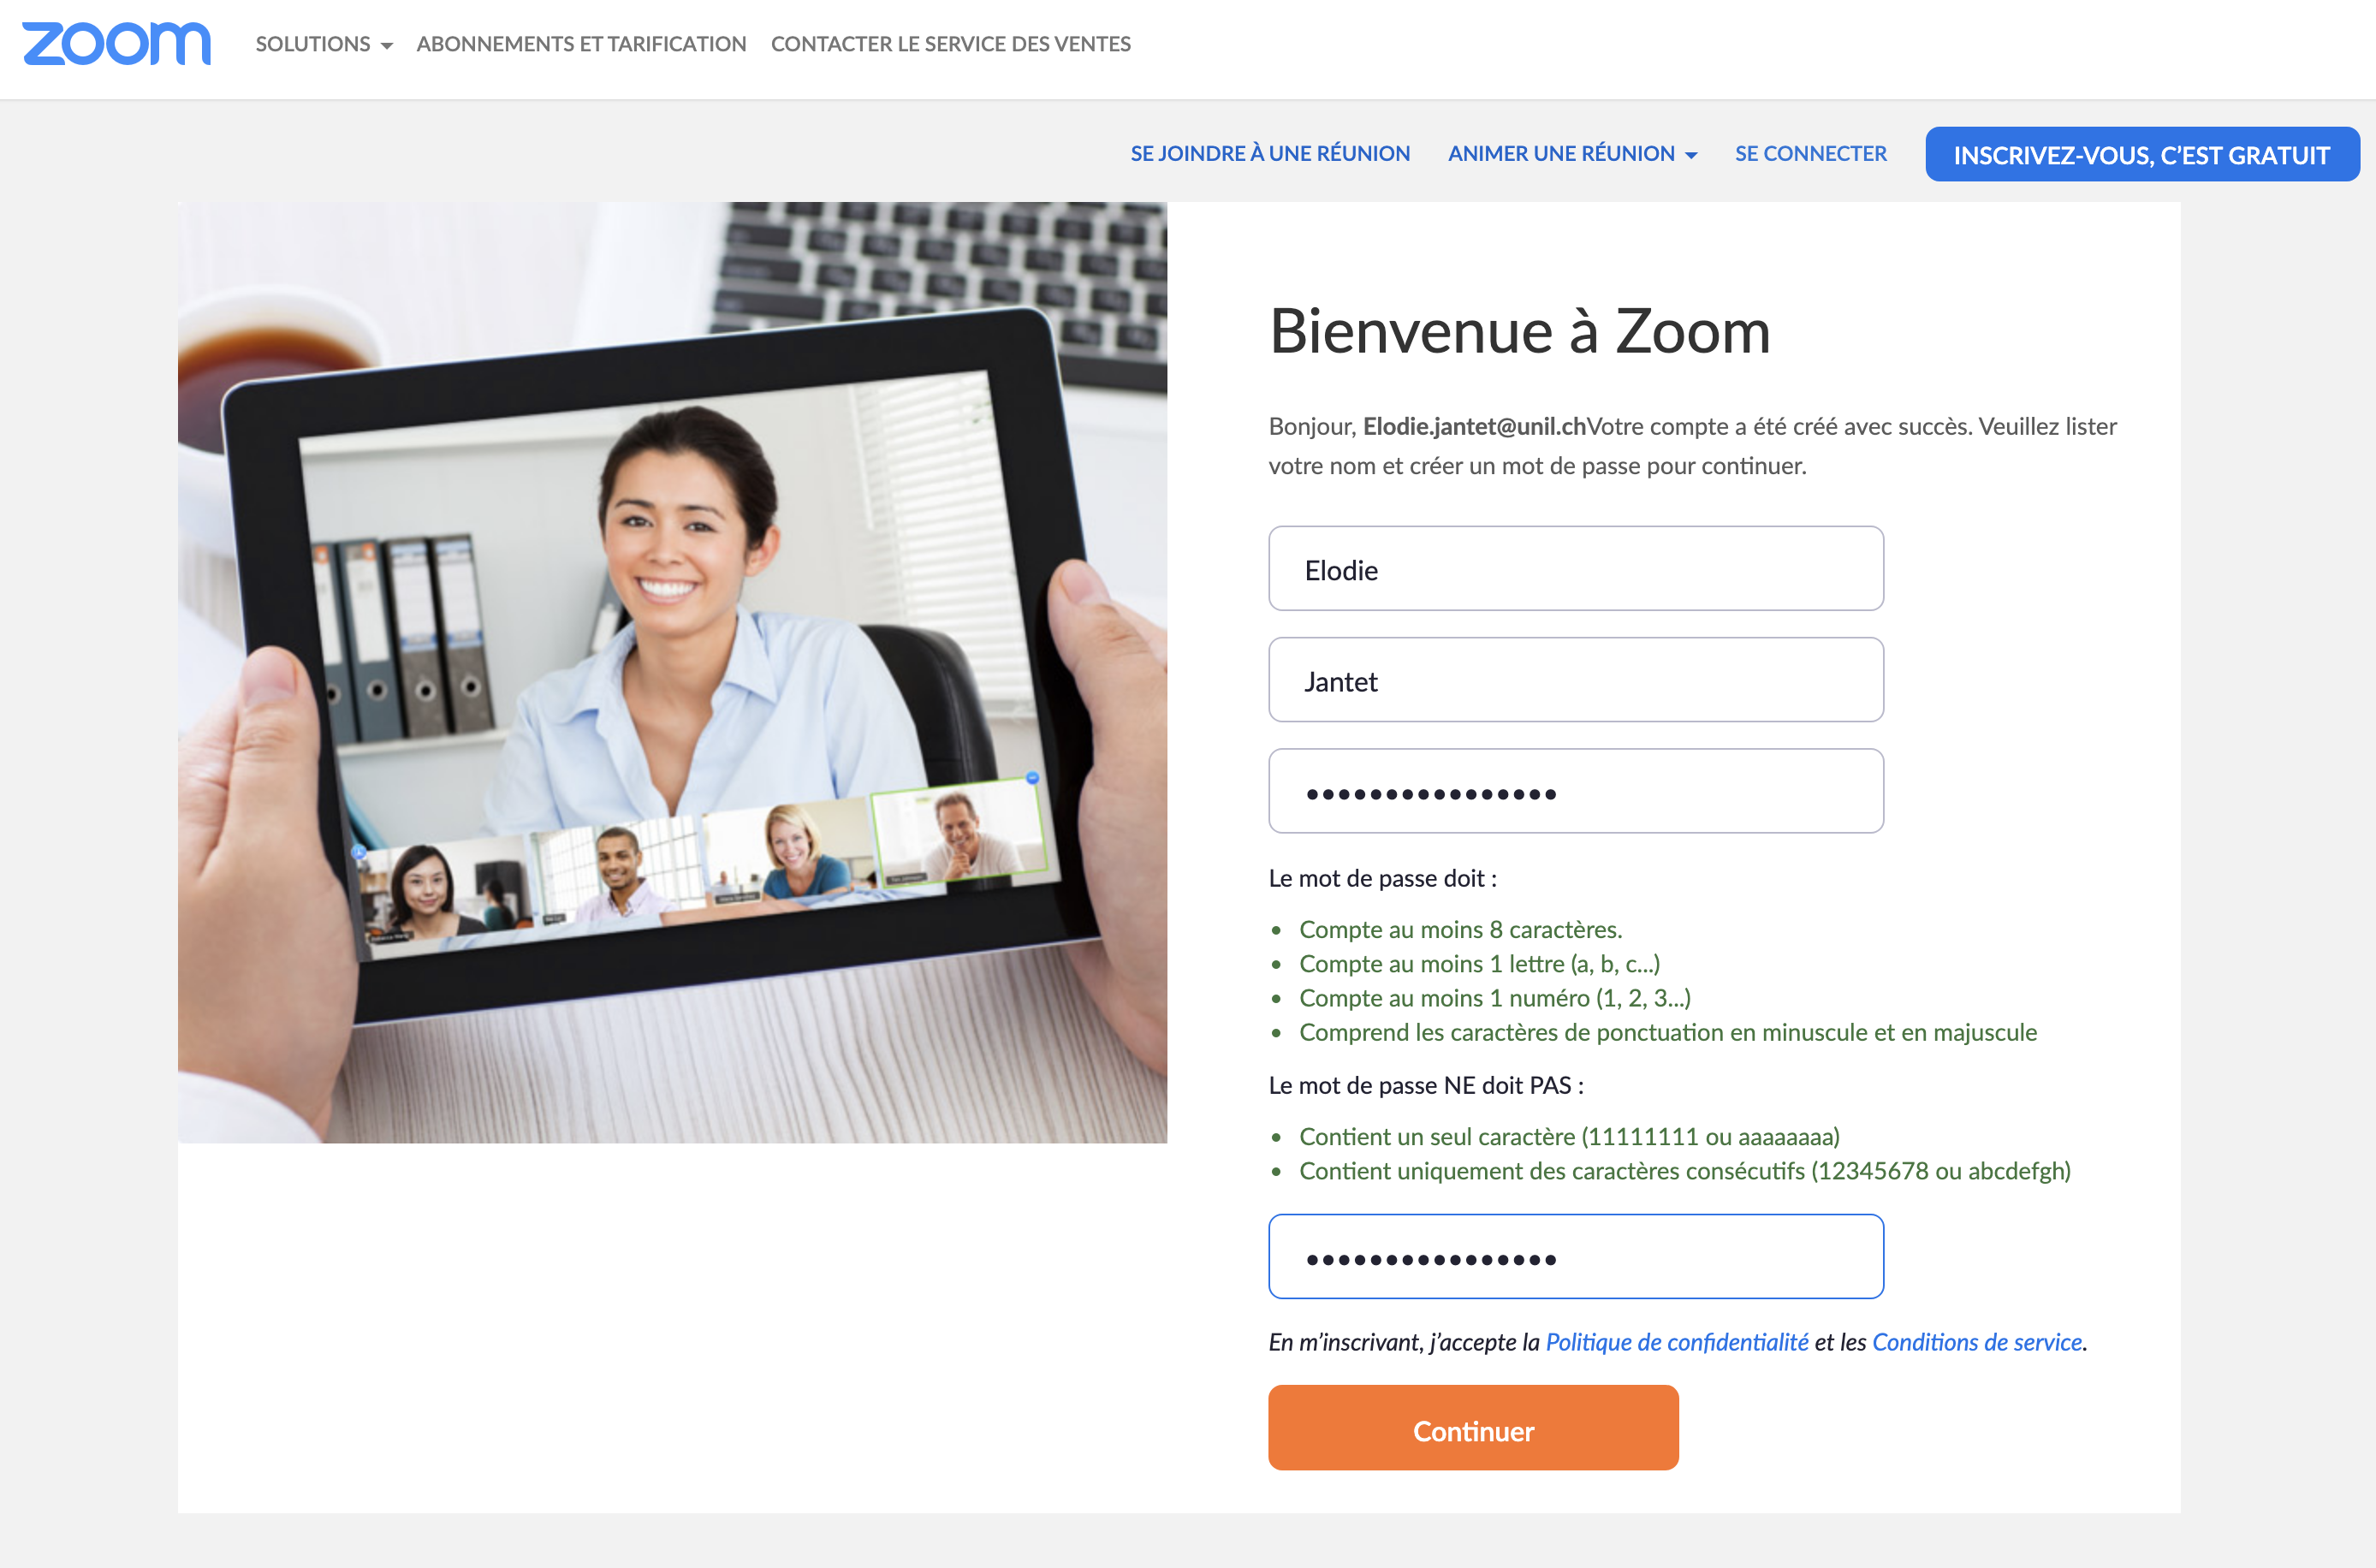Click Se joindre à une réunion

tap(1270, 154)
